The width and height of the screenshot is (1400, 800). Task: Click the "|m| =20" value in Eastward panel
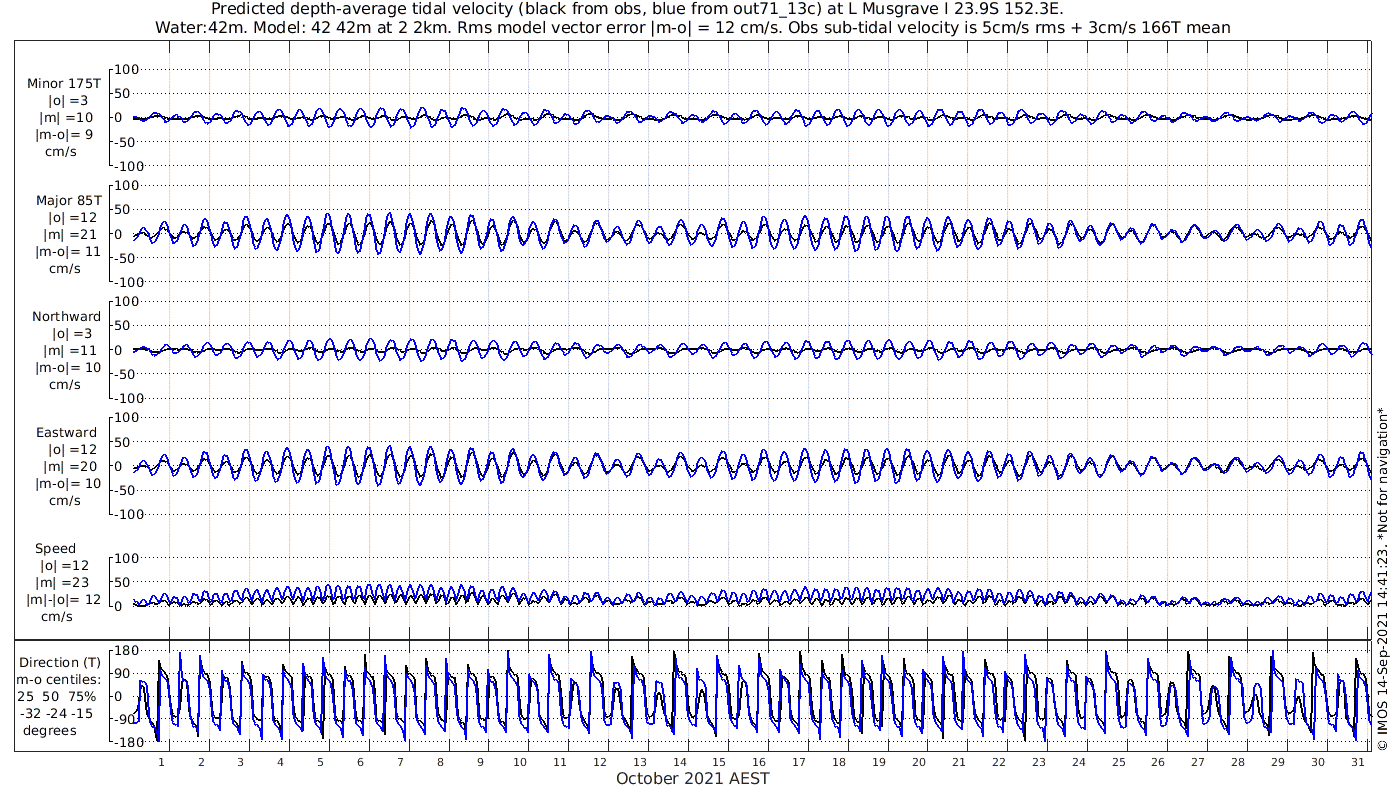(71, 467)
